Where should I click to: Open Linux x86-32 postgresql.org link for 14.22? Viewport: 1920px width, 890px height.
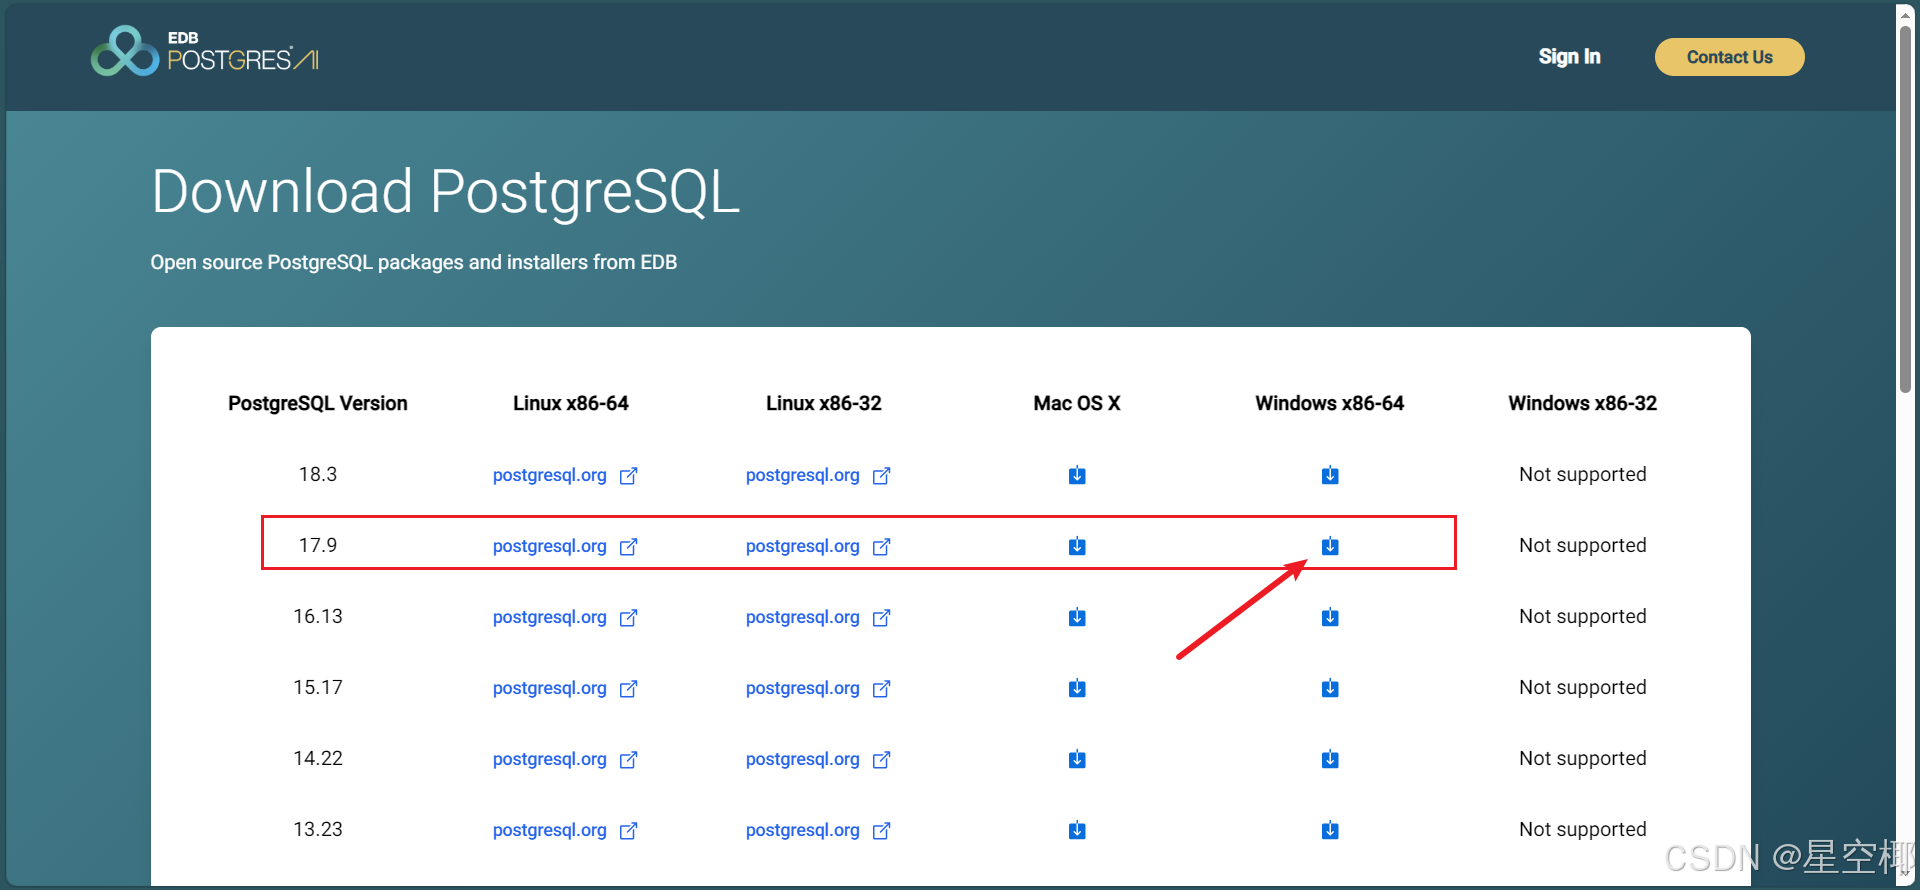[x=818, y=759]
